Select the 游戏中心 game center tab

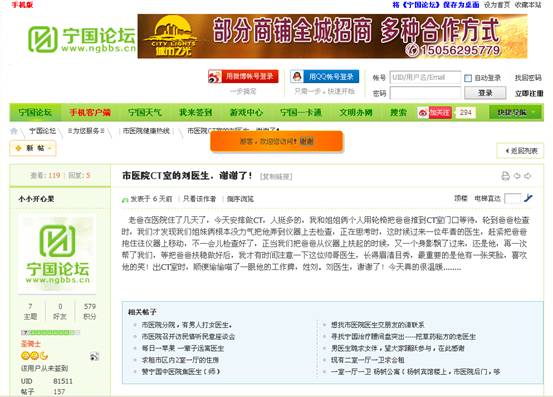pyautogui.click(x=246, y=112)
